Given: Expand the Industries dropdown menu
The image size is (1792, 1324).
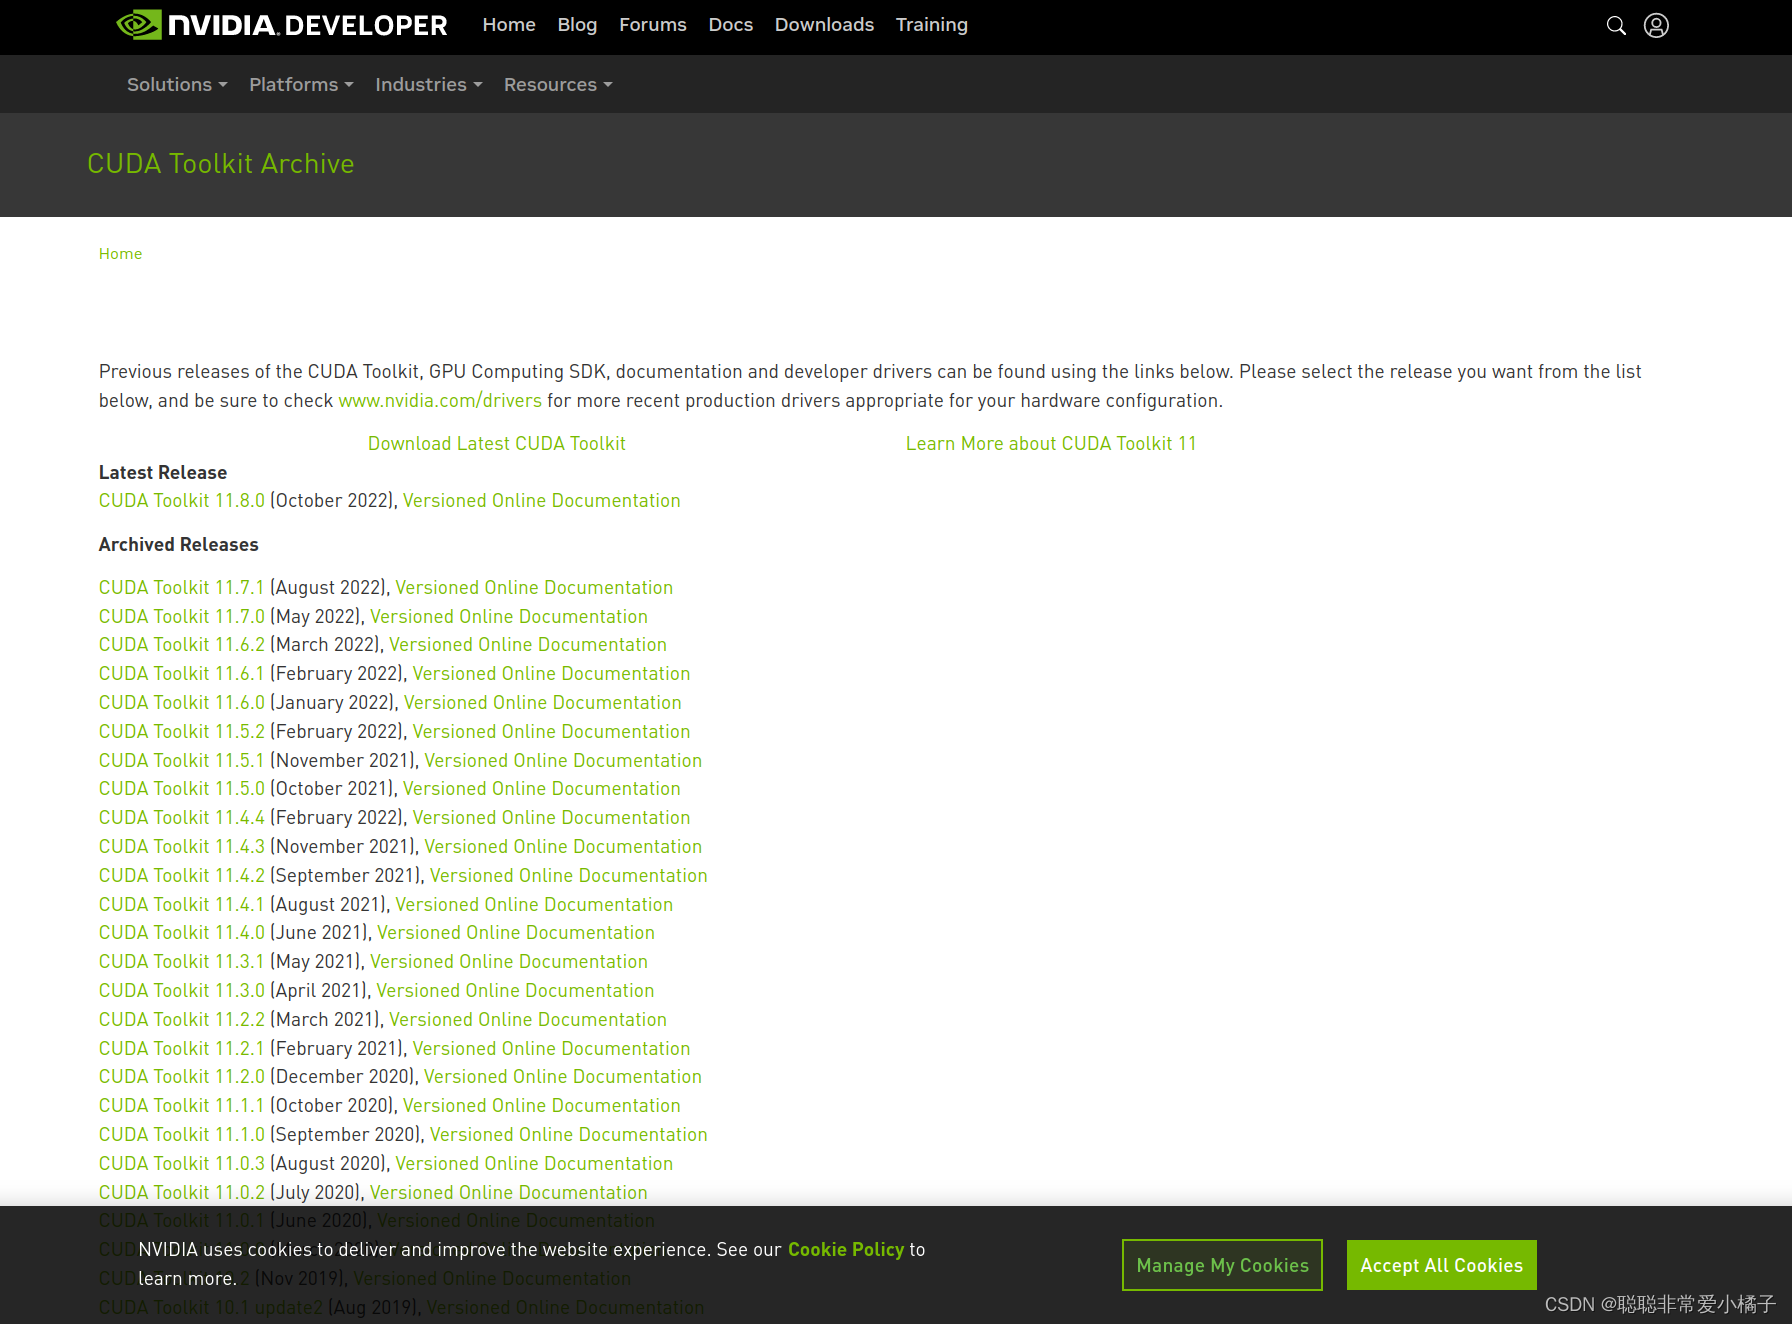Looking at the screenshot, I should (428, 85).
